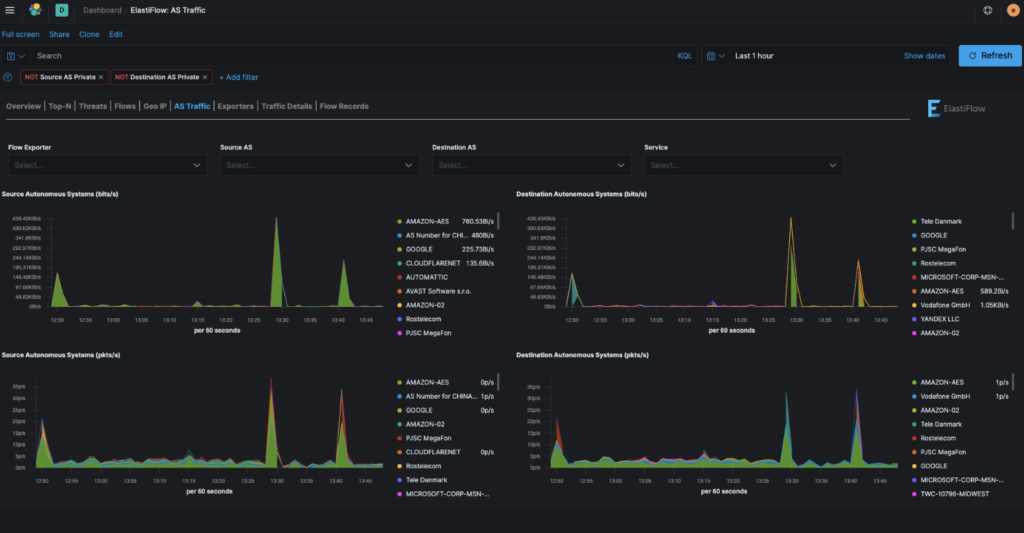Toggle AMAZON-AES series in Source bits/s legend

(x=427, y=221)
